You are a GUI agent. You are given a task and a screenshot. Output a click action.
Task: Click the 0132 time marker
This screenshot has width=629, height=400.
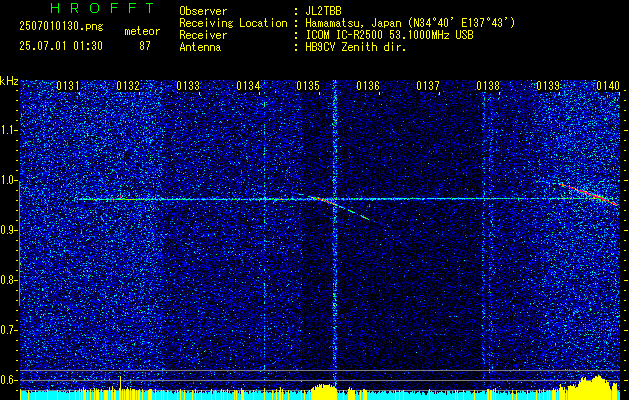pos(128,86)
